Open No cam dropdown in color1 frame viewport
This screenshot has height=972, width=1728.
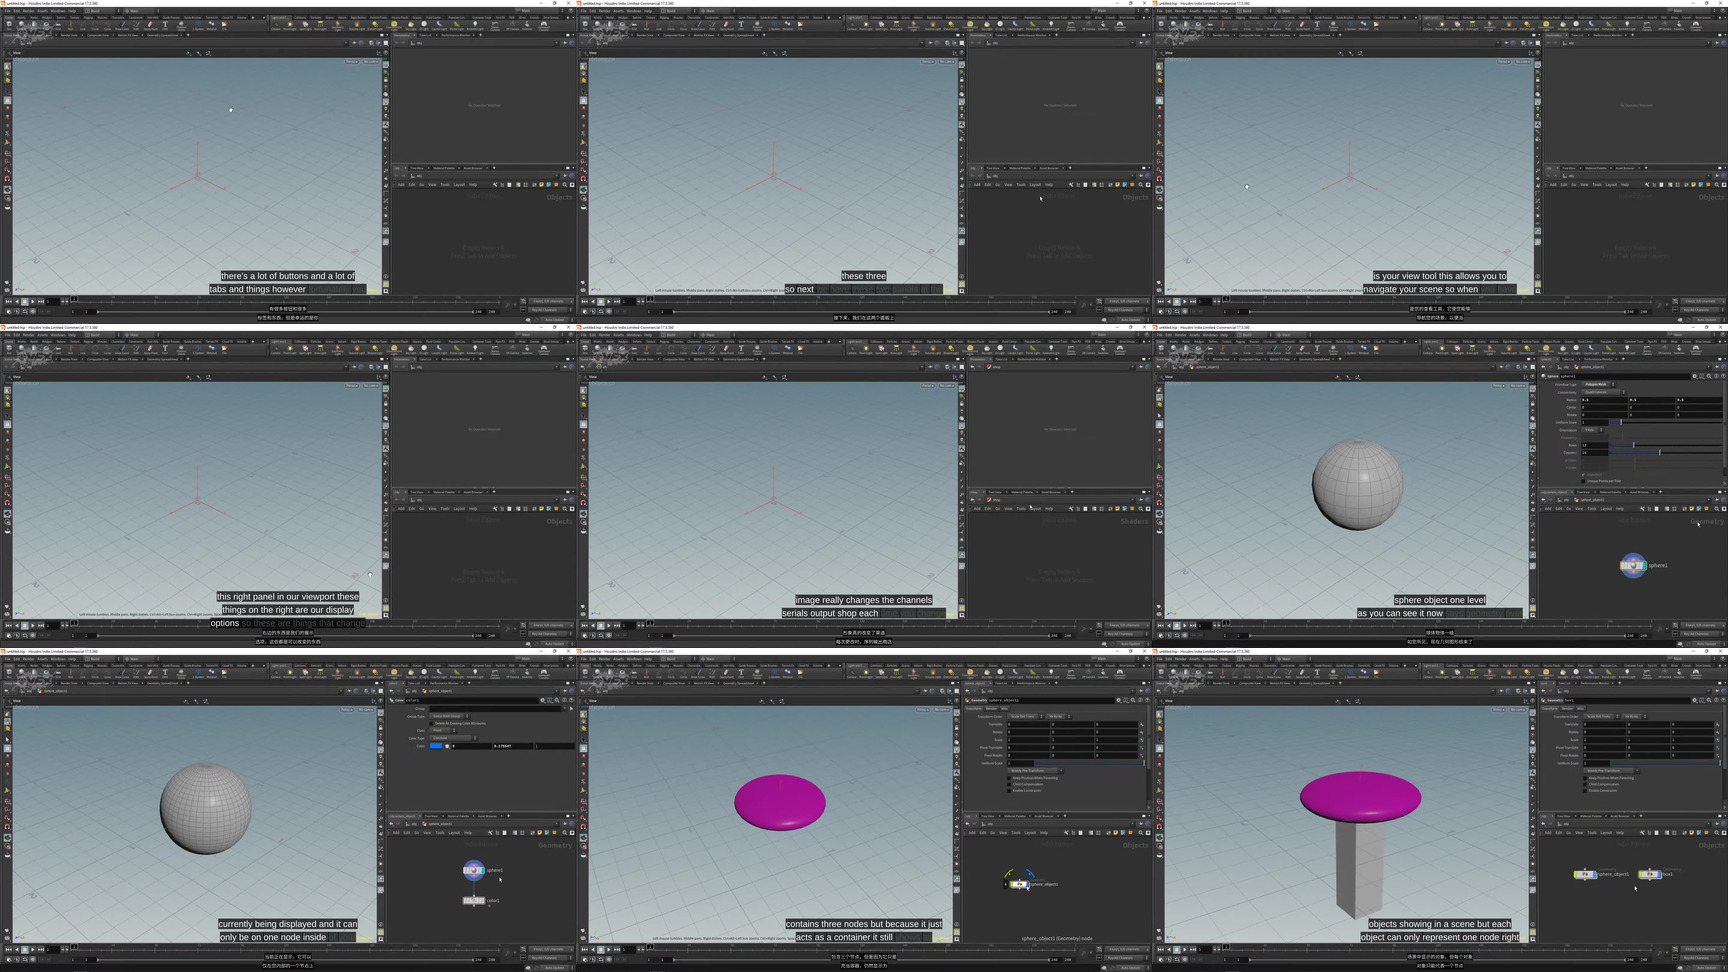tap(366, 709)
